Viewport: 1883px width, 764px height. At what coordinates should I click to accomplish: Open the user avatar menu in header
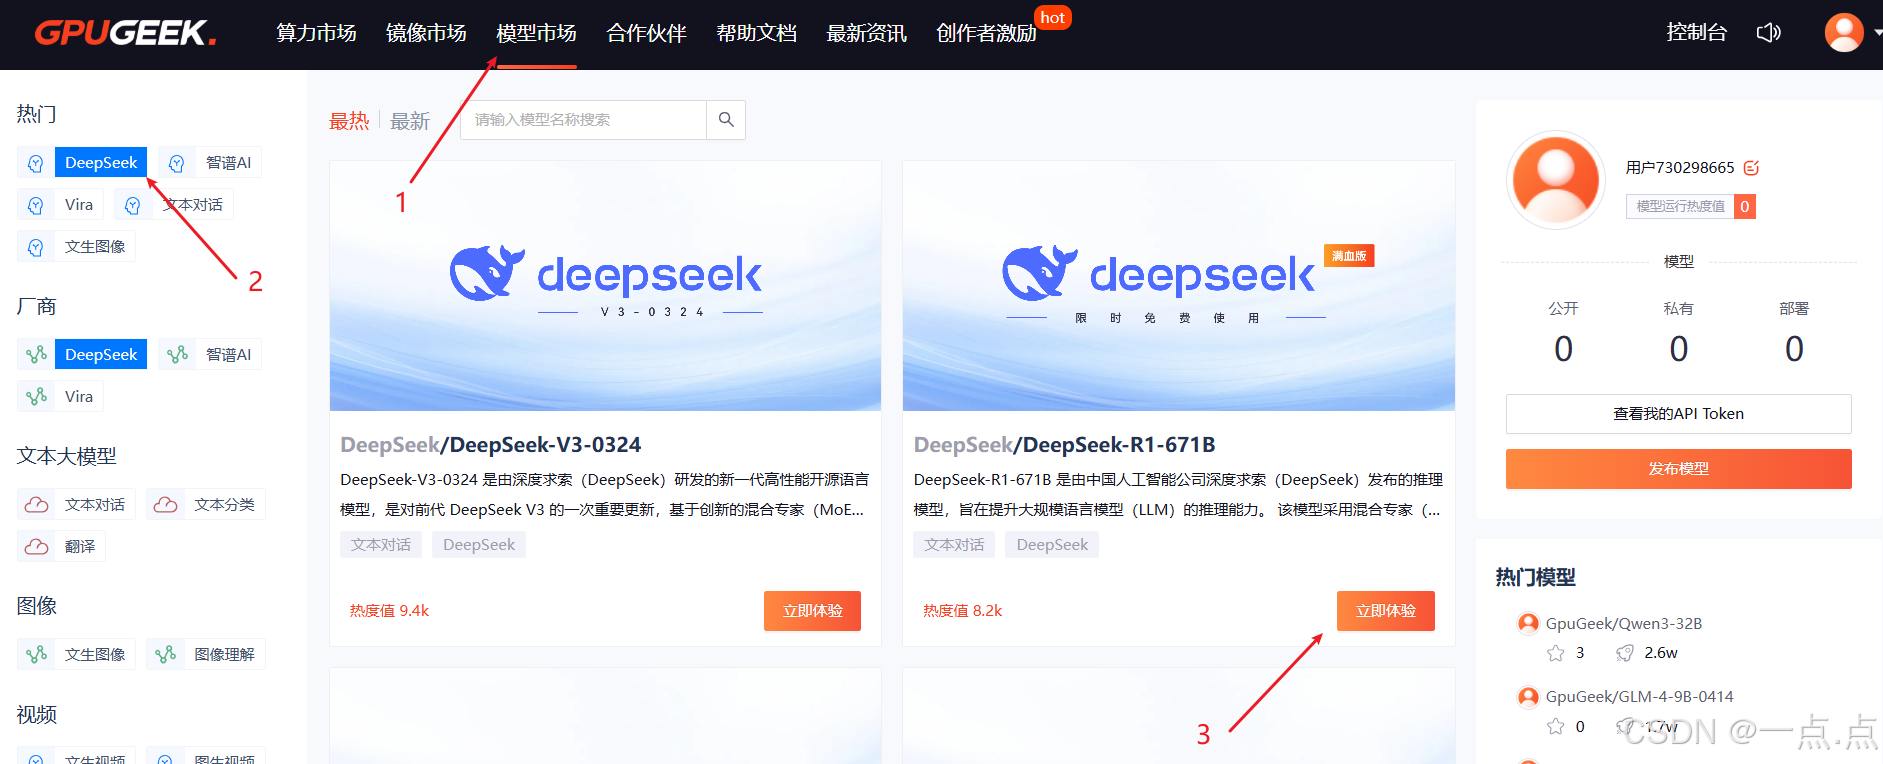click(1844, 32)
